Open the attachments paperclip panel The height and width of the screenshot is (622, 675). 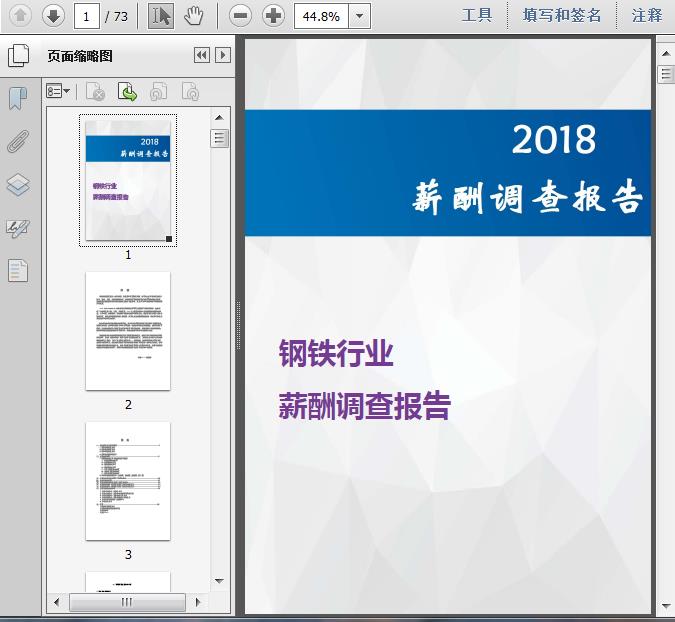tap(18, 142)
